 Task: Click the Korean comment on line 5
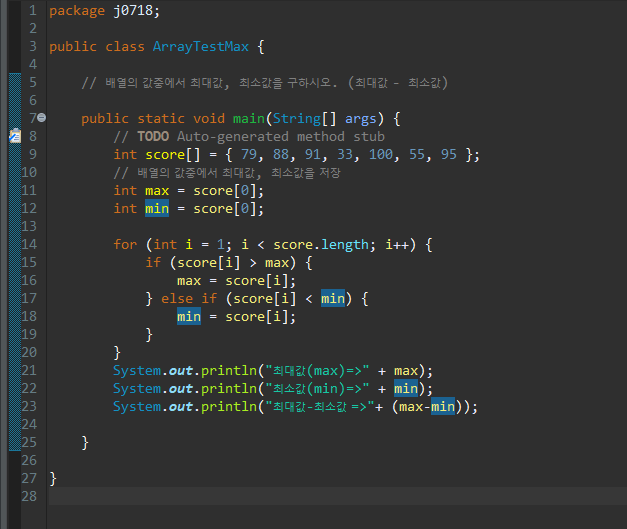[x=264, y=83]
